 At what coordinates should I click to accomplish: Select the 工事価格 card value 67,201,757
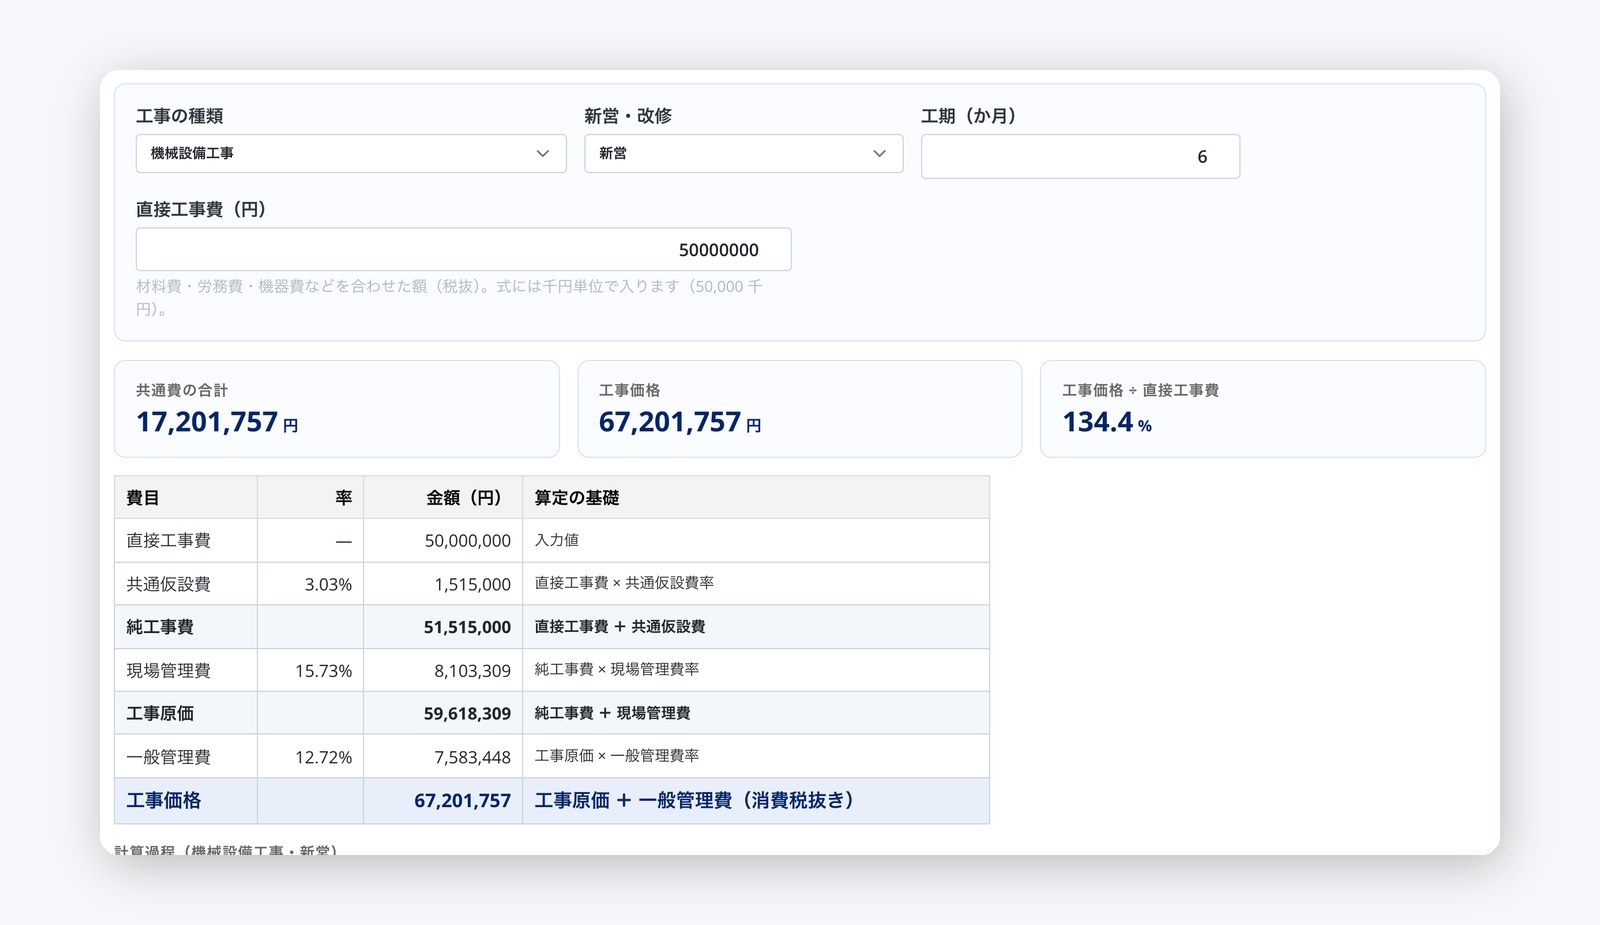[x=670, y=422]
